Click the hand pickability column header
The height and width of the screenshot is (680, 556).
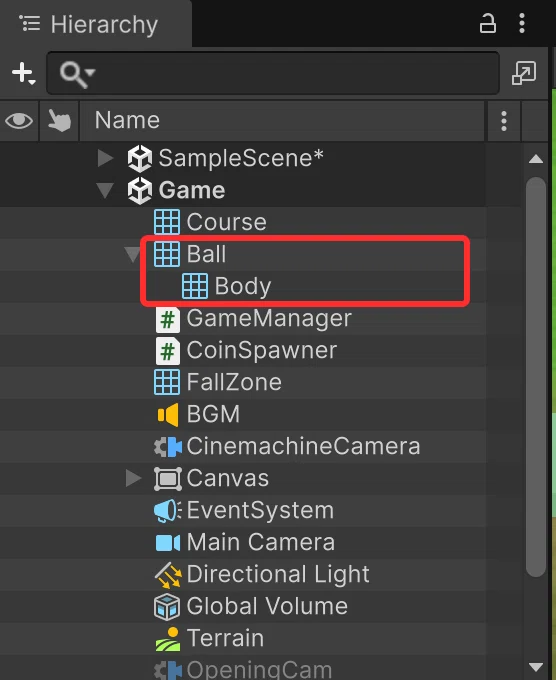pos(59,120)
